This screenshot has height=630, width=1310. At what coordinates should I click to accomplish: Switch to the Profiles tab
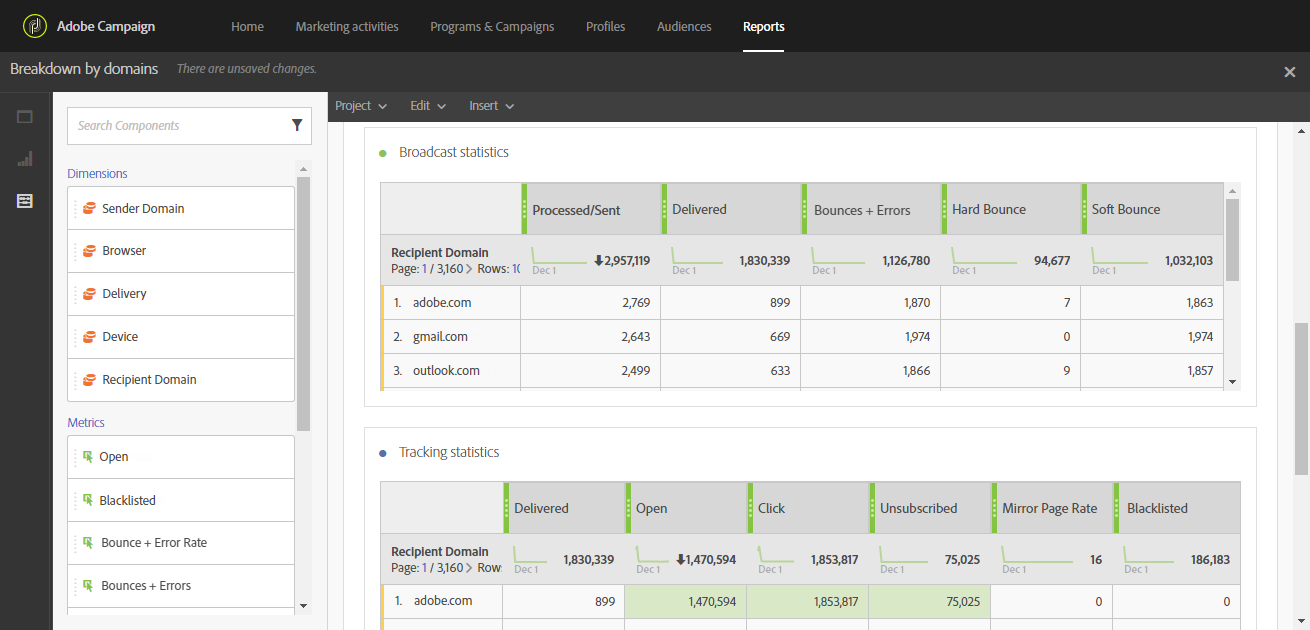point(605,27)
